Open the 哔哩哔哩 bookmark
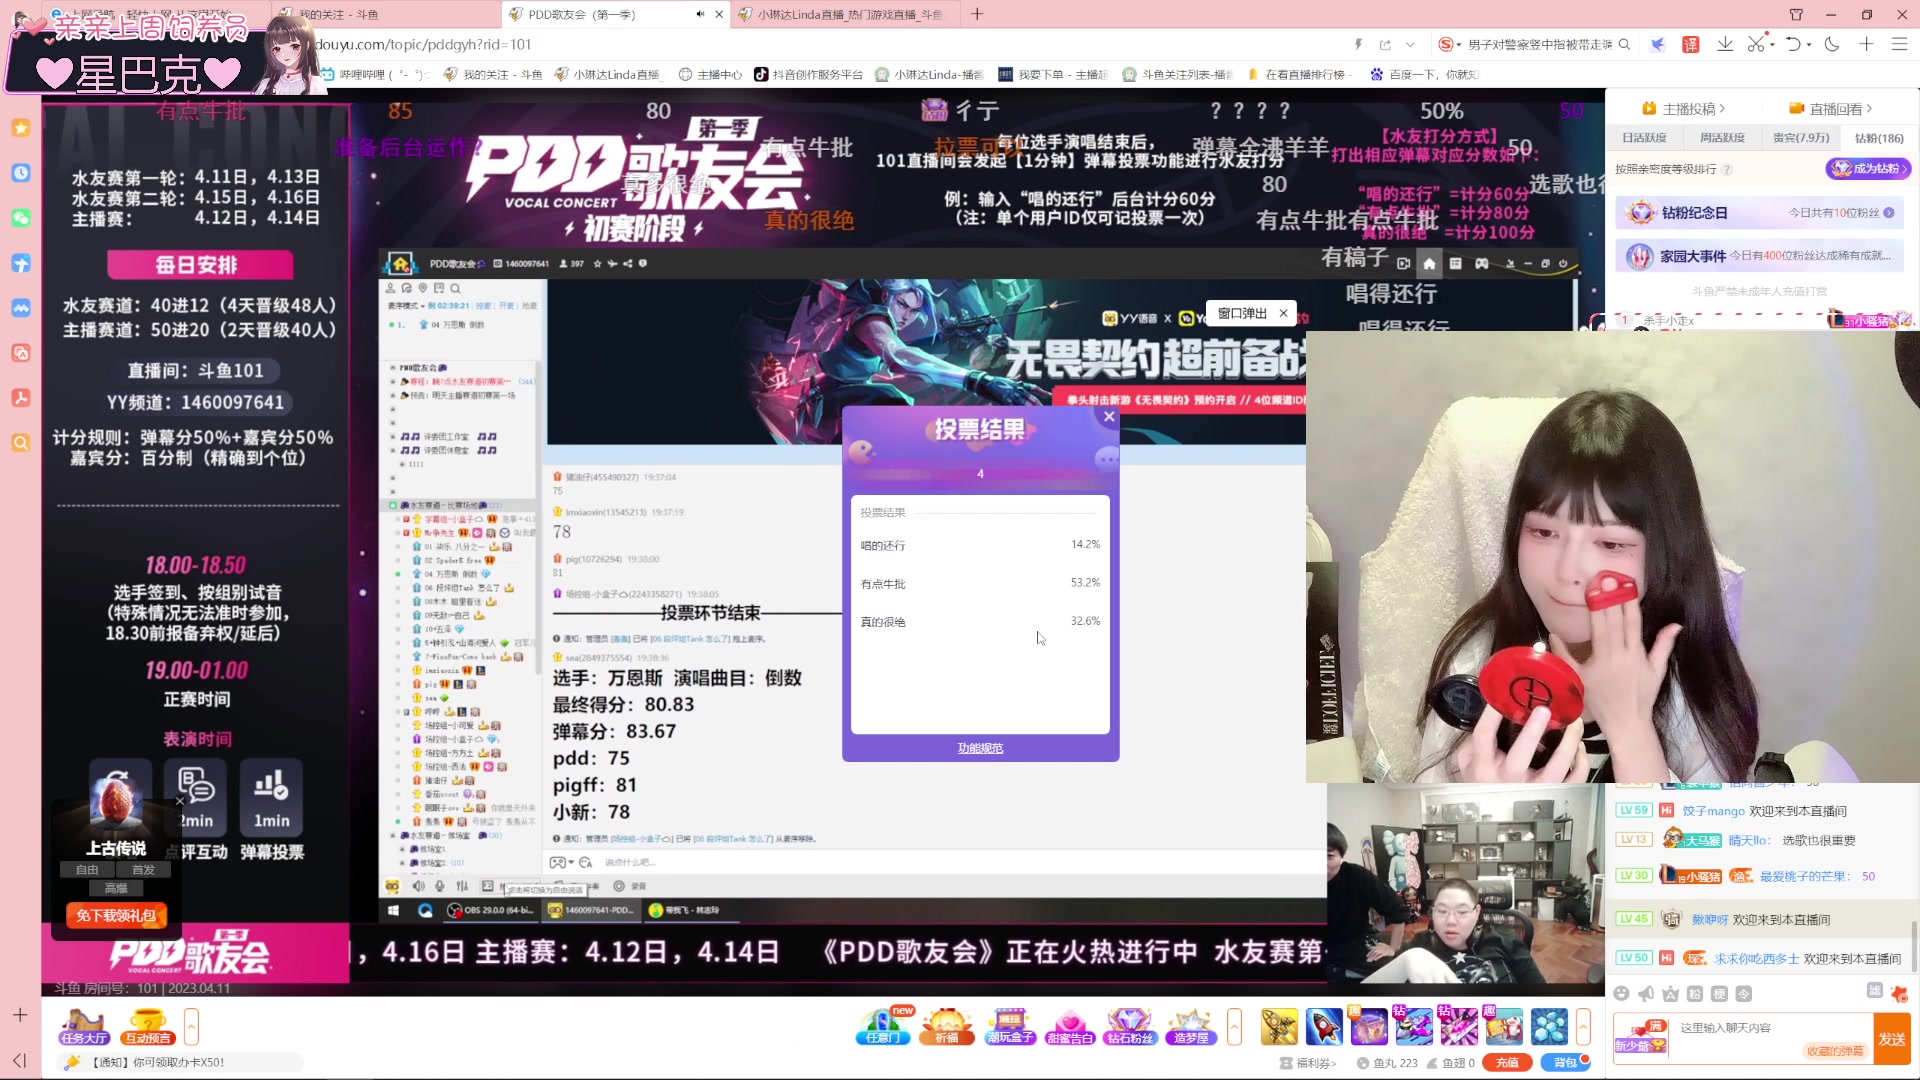The image size is (1920, 1080). coord(376,74)
